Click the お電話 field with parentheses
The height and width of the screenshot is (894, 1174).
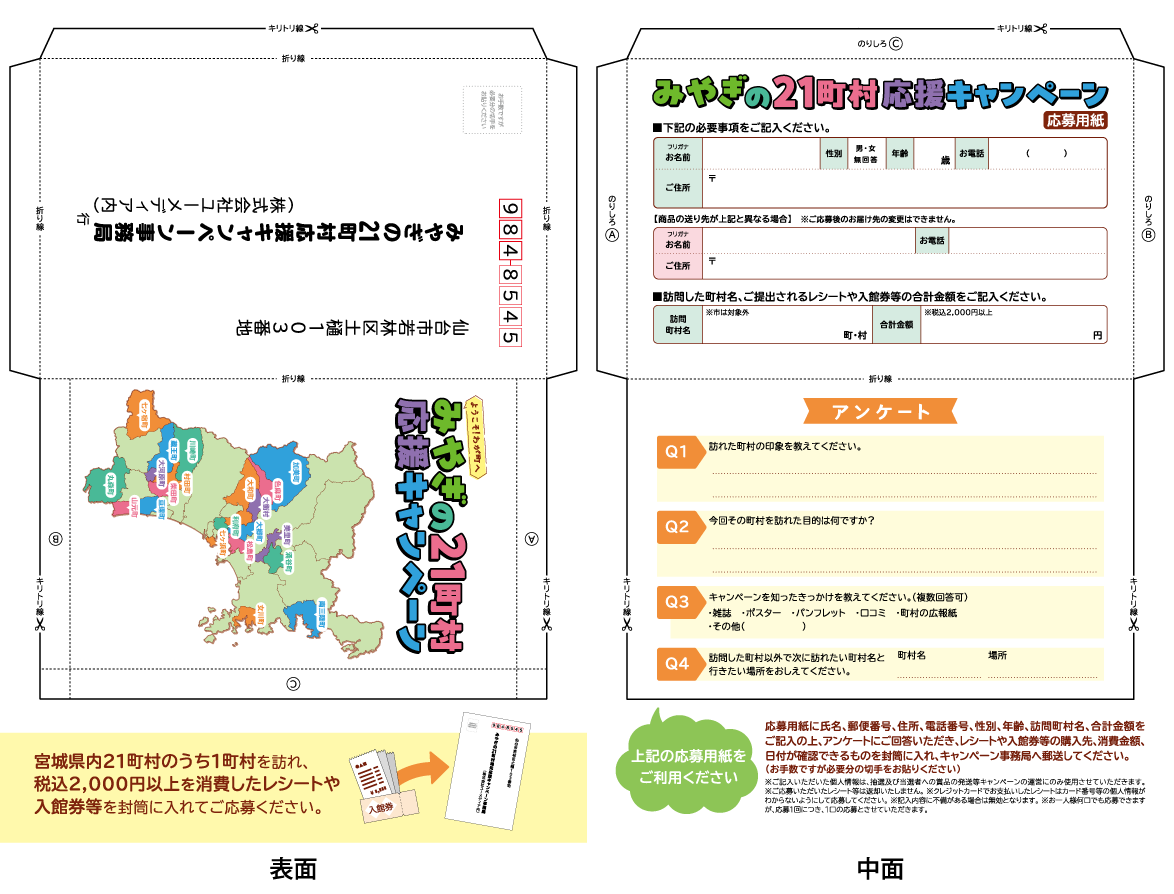point(1047,153)
